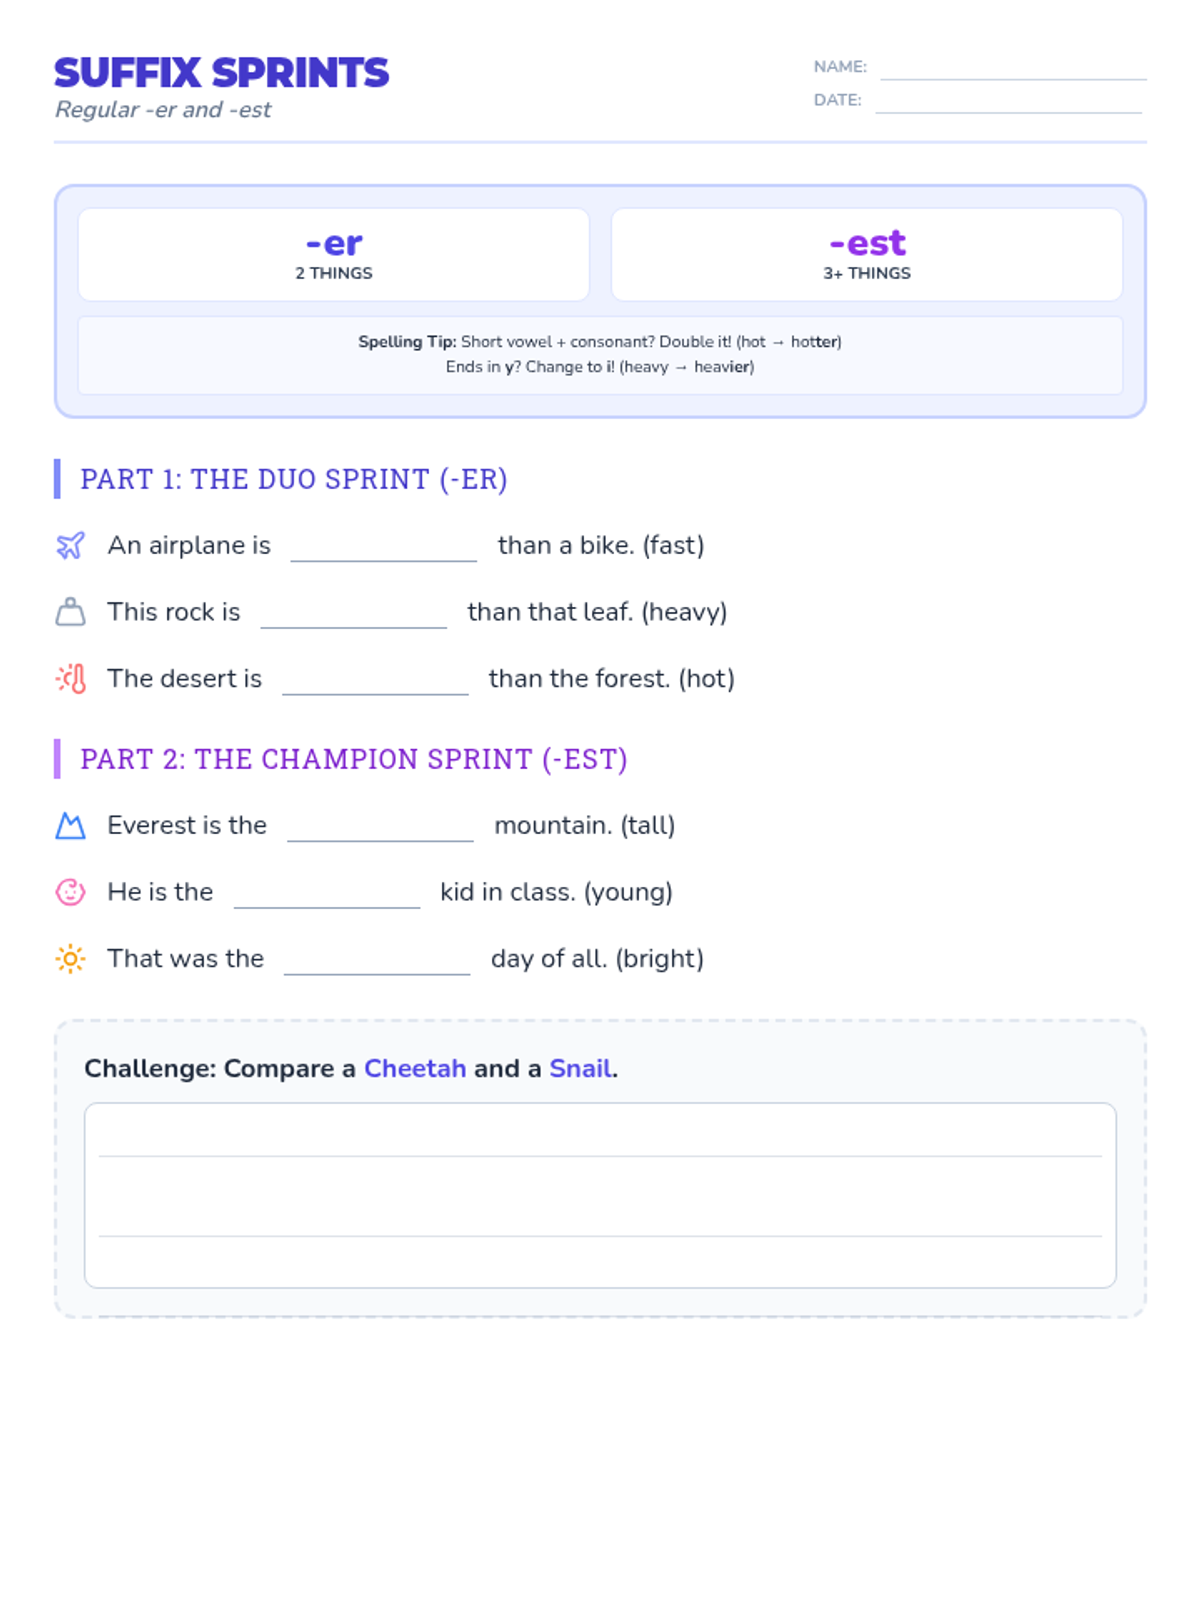Click the Challenge answer writing box

pyautogui.click(x=600, y=1195)
